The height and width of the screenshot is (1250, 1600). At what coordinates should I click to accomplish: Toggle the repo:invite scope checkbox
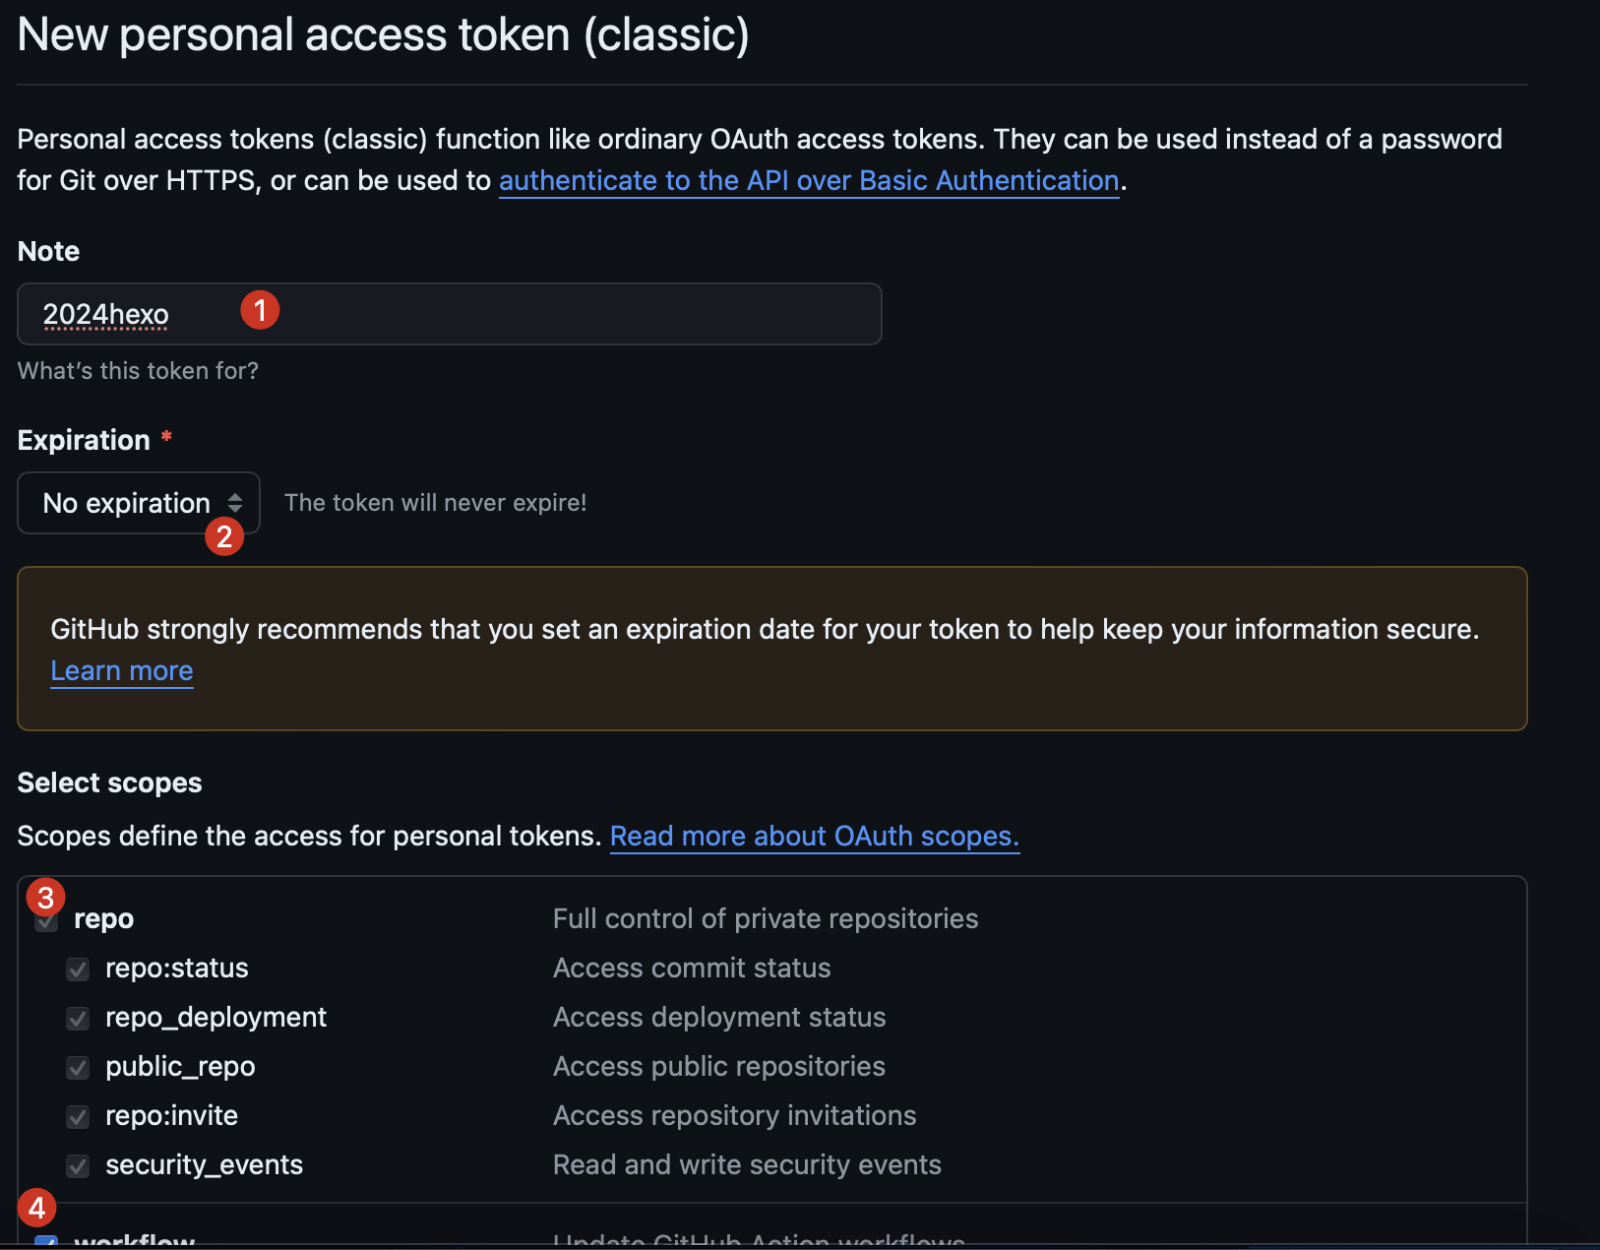pos(78,1116)
